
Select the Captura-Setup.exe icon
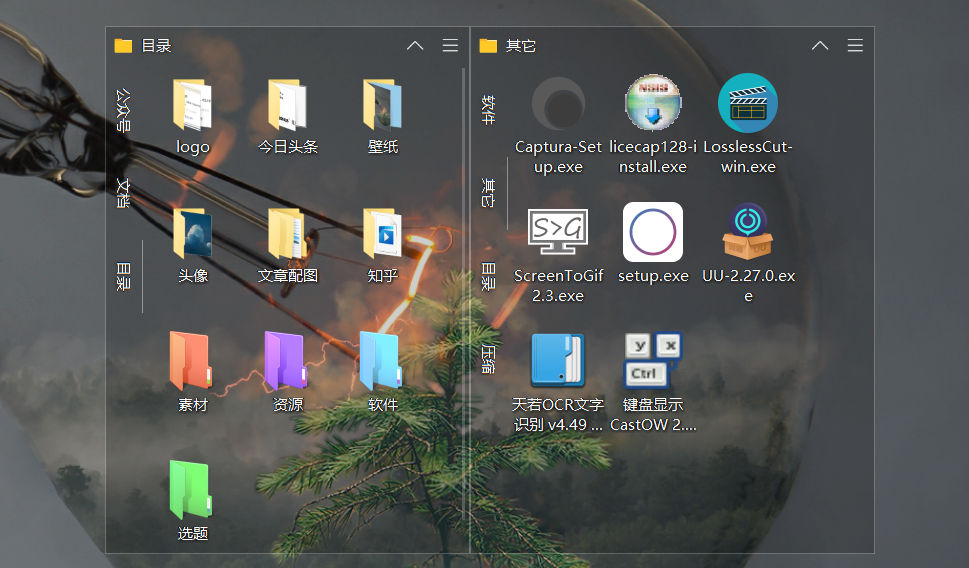558,103
